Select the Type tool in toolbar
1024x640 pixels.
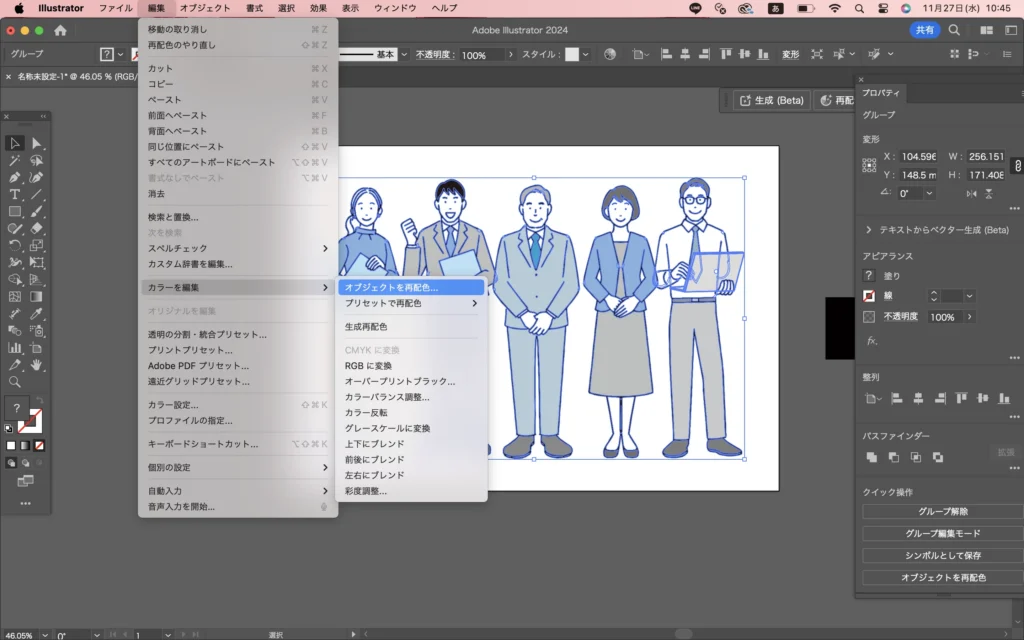(15, 194)
